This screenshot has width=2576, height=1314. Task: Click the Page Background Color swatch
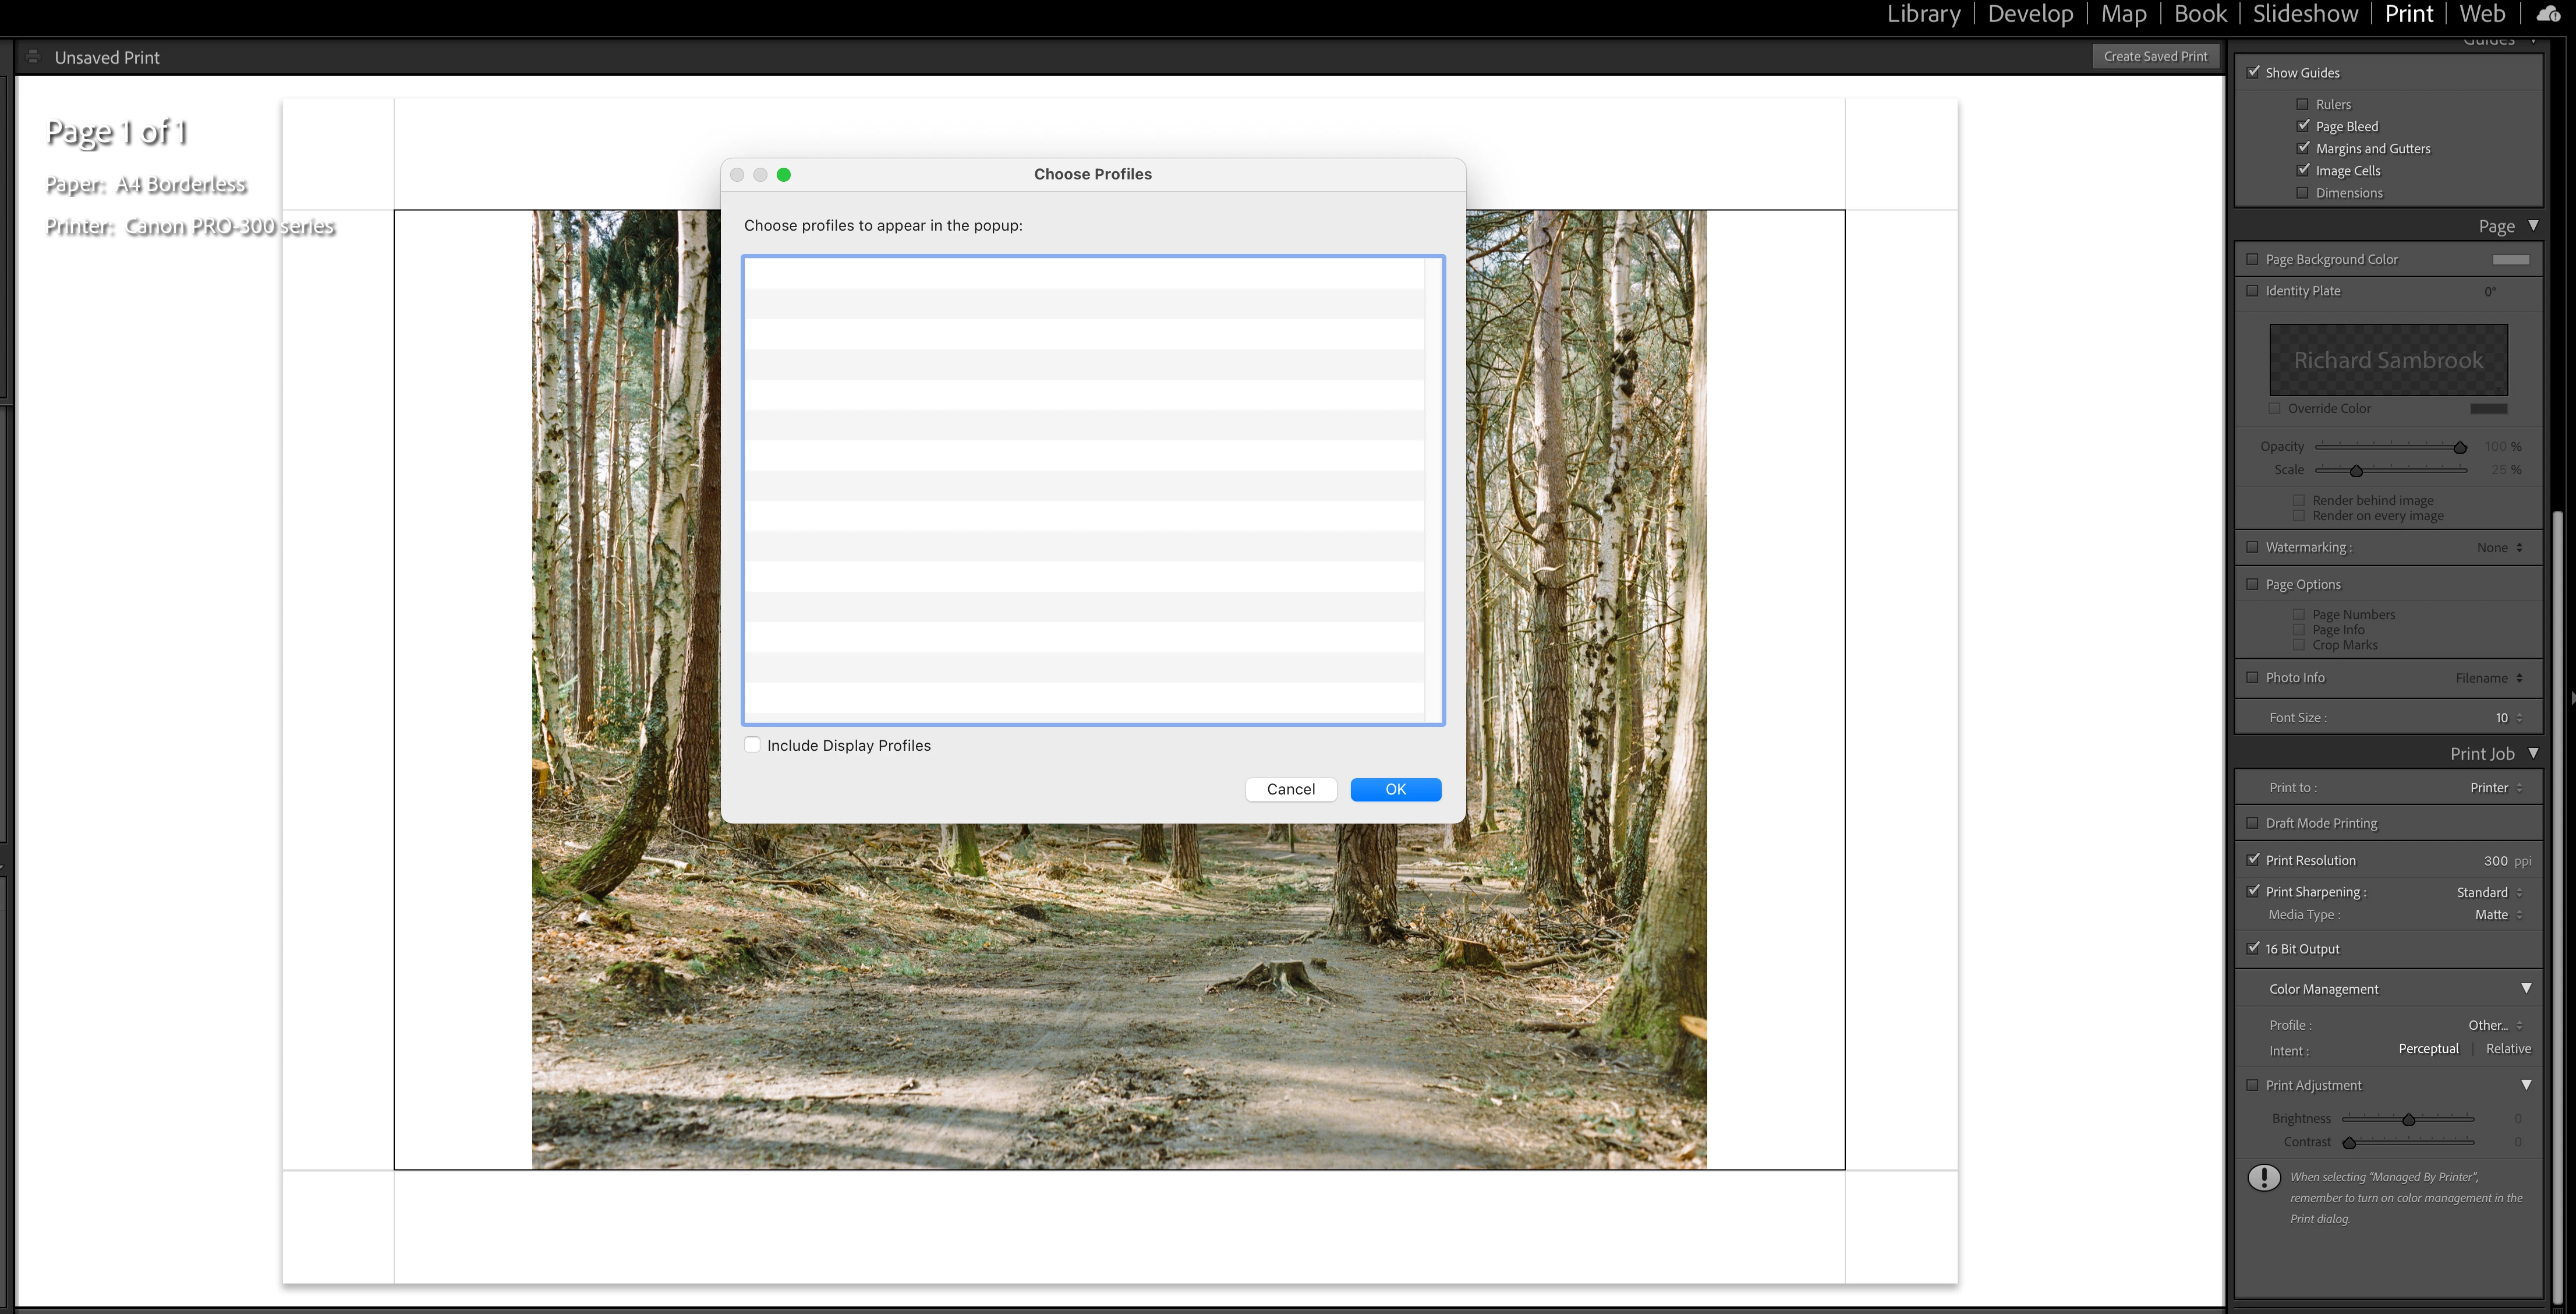click(x=2510, y=259)
